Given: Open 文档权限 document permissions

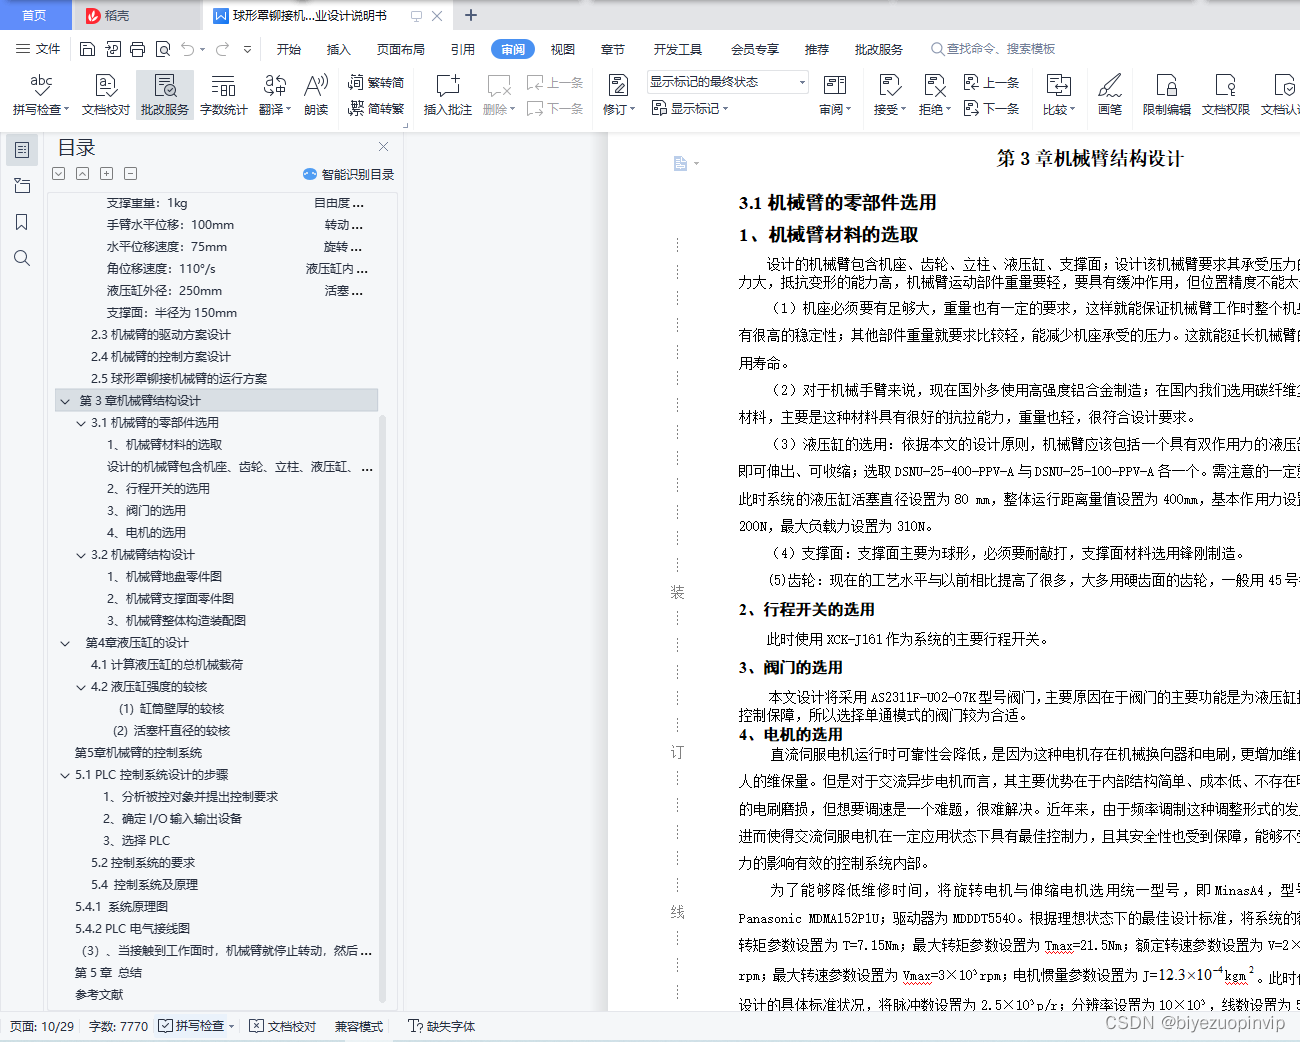Looking at the screenshot, I should pyautogui.click(x=1226, y=95).
